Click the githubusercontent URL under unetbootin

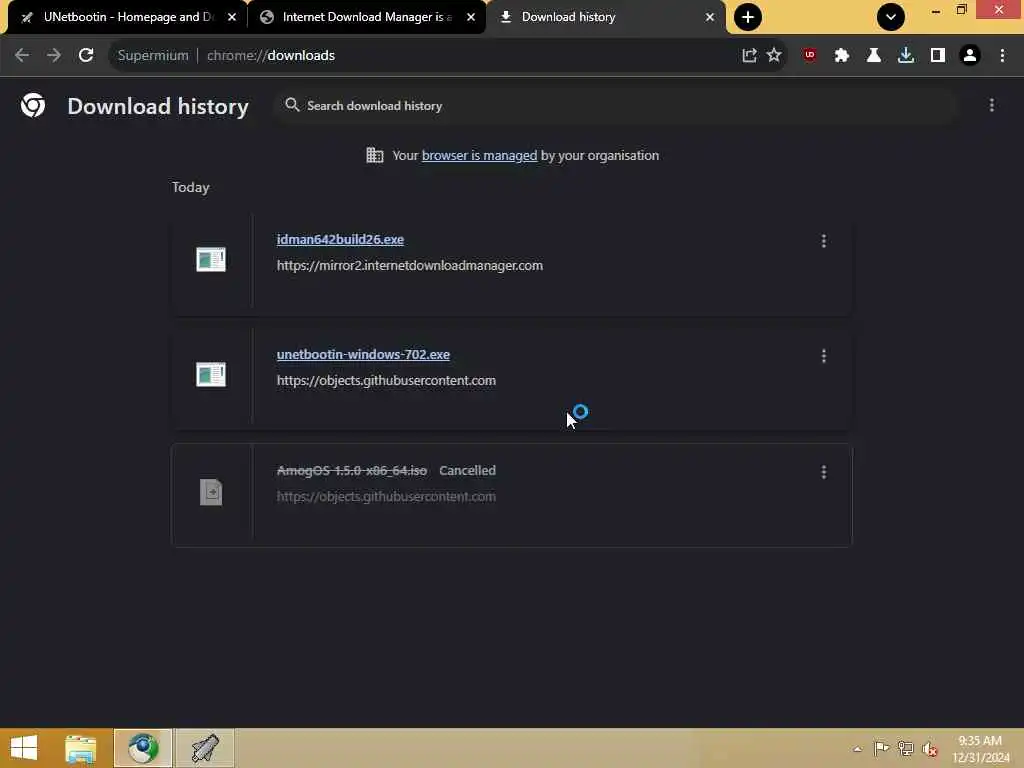click(x=386, y=381)
